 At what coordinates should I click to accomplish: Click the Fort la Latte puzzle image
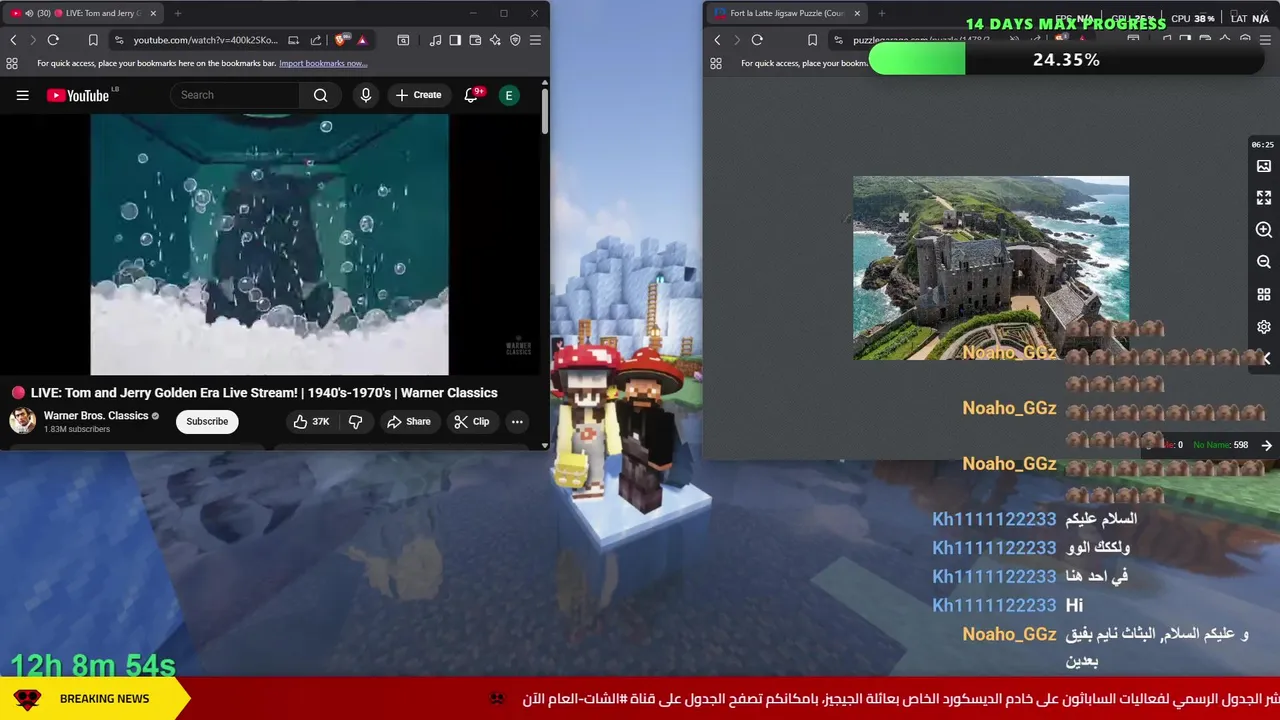991,268
